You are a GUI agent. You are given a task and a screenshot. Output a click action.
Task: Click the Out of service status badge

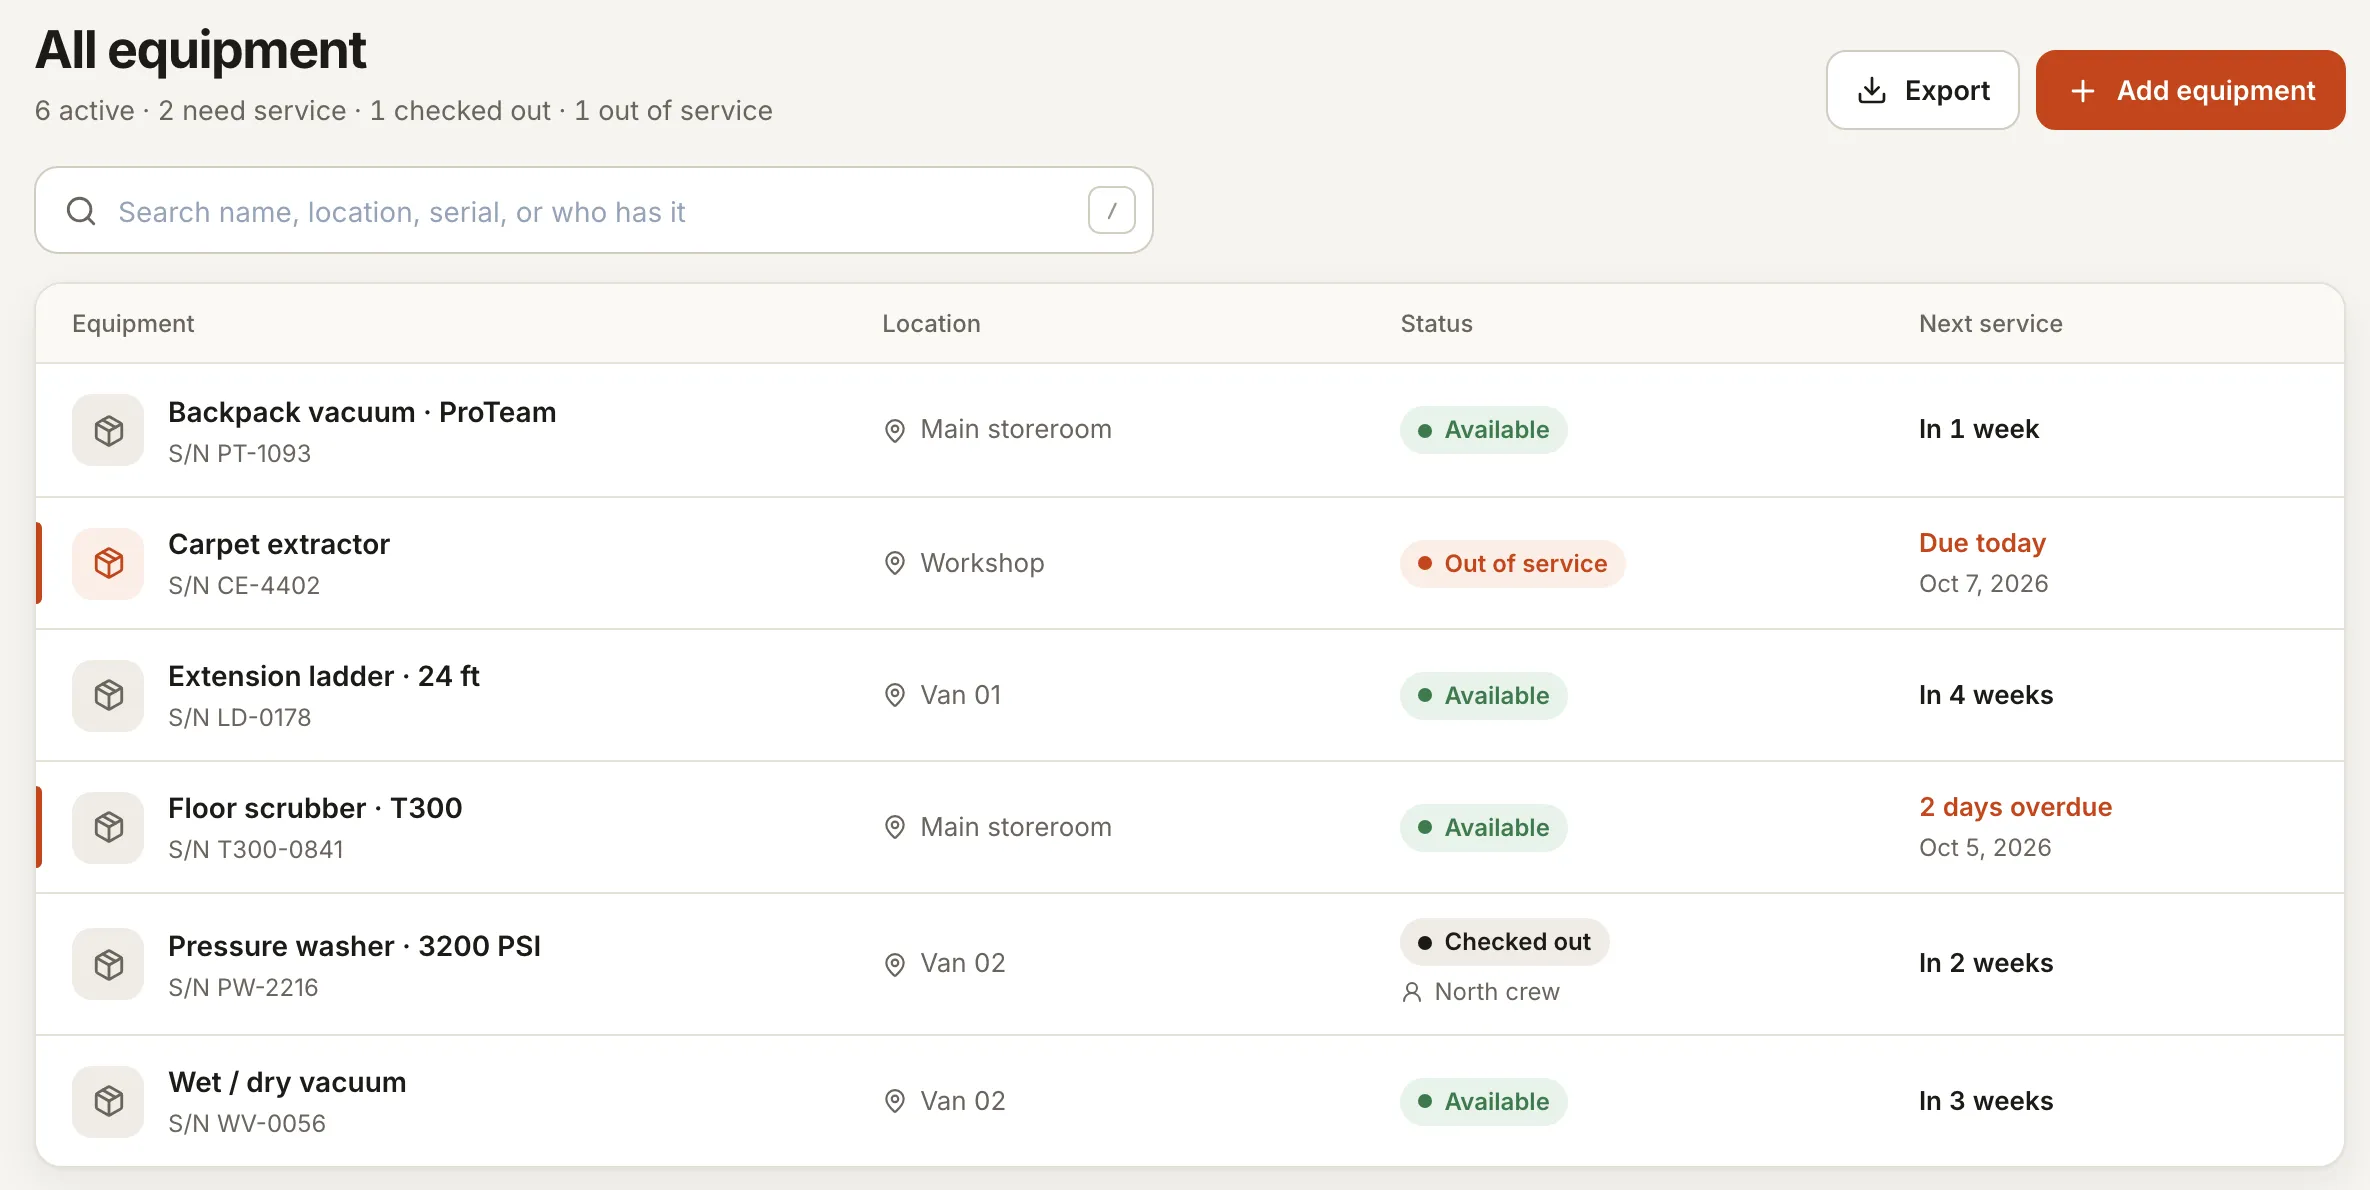(x=1512, y=563)
